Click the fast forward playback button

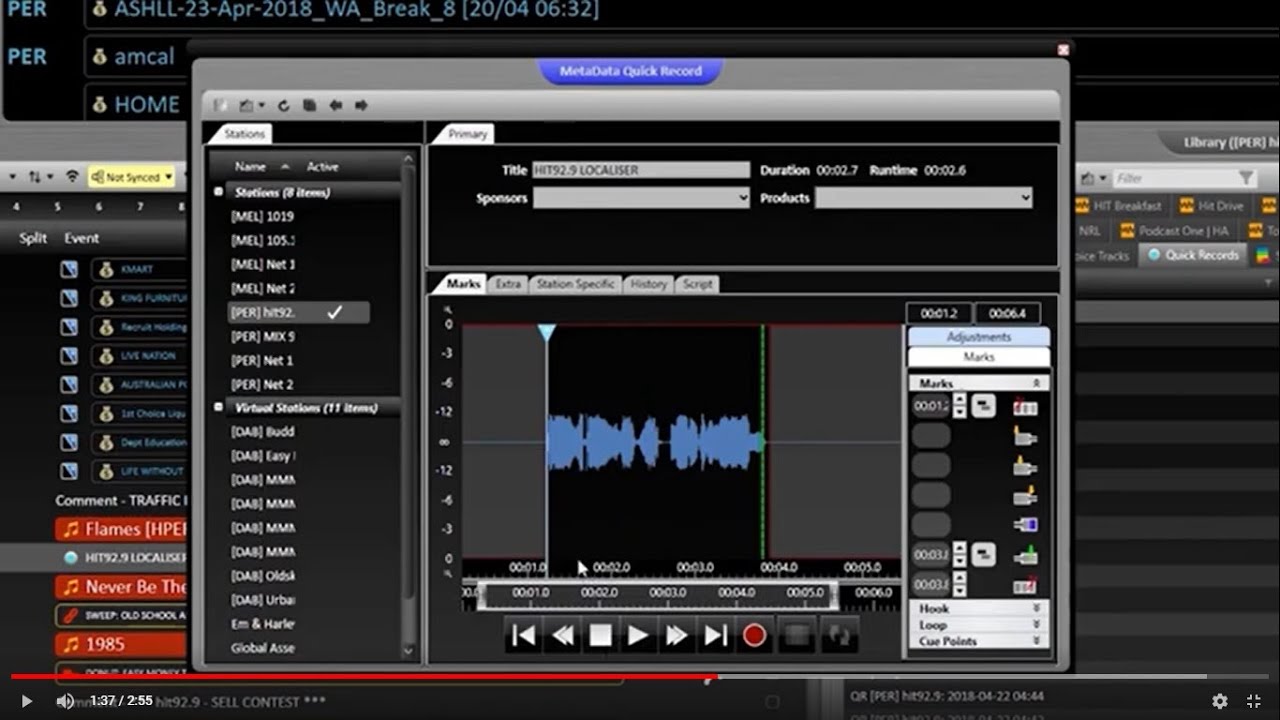677,635
